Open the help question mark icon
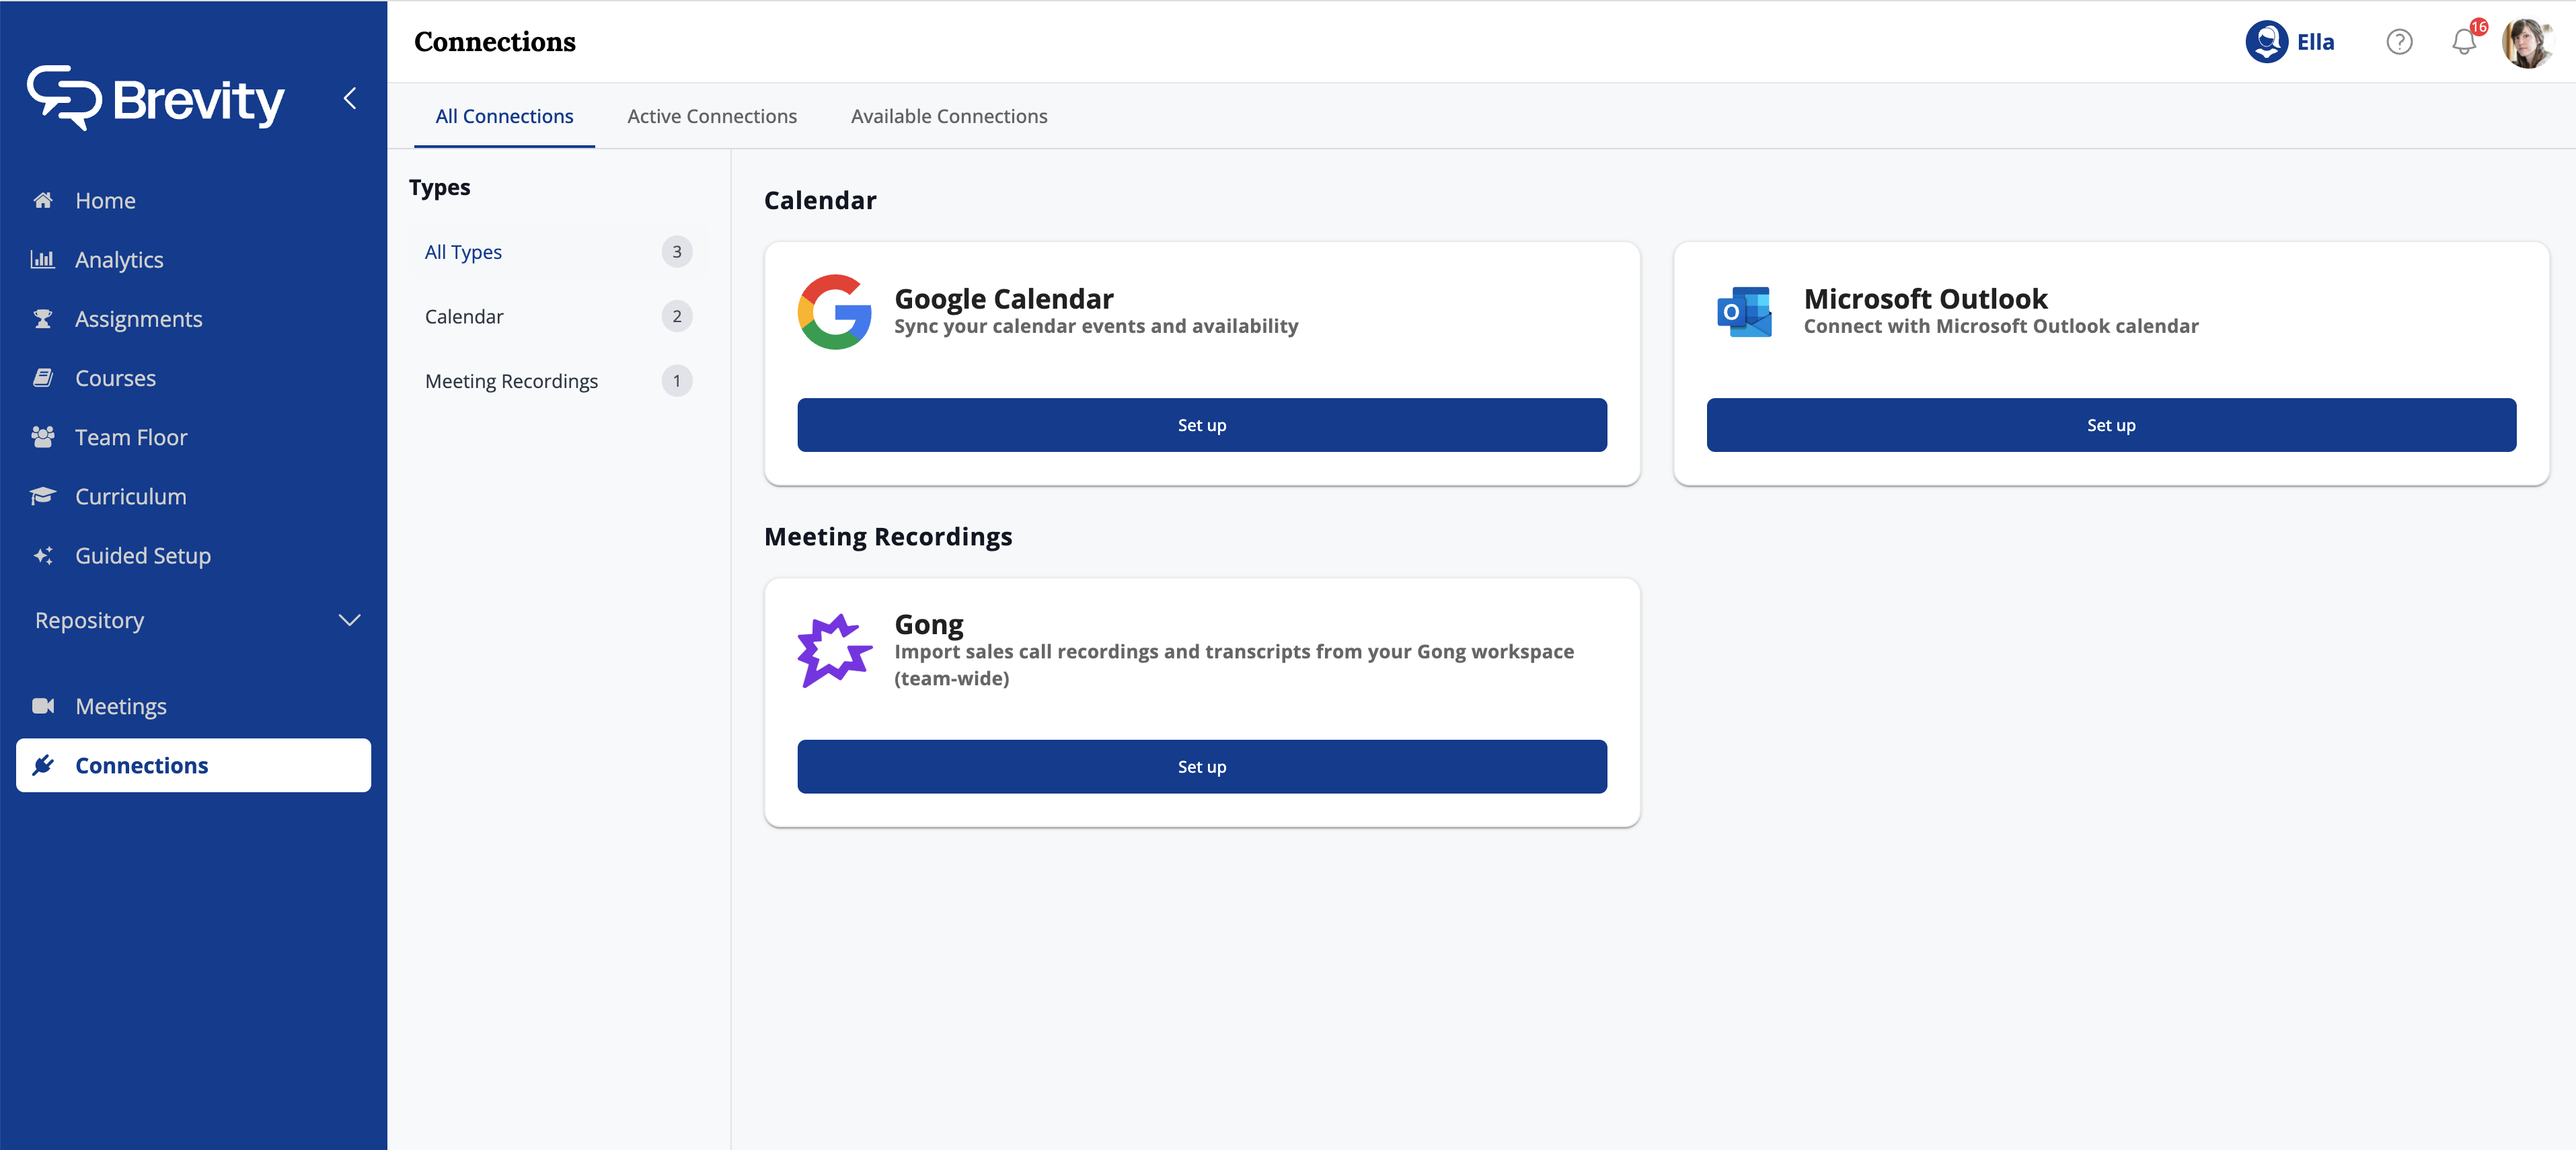The height and width of the screenshot is (1150, 2576). tap(2399, 42)
